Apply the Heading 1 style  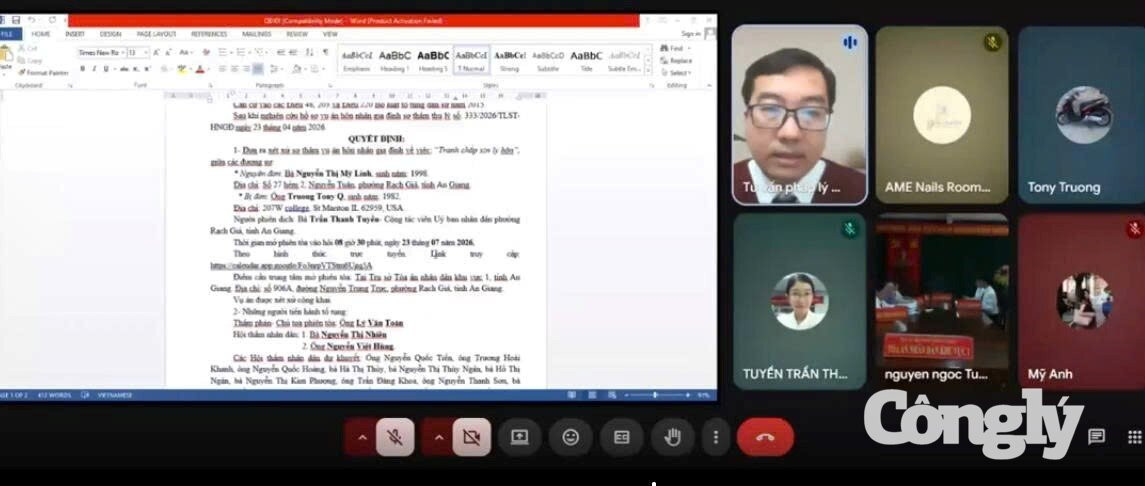[395, 60]
